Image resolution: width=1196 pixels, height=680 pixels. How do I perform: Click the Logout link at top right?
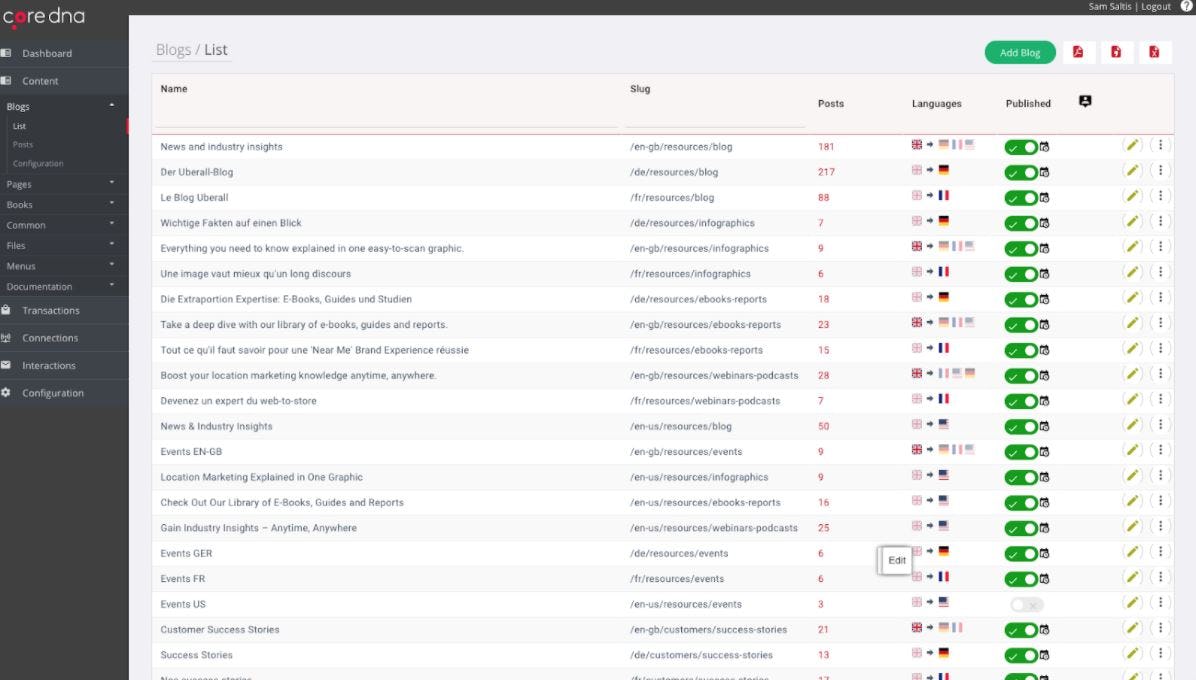tap(1156, 6)
